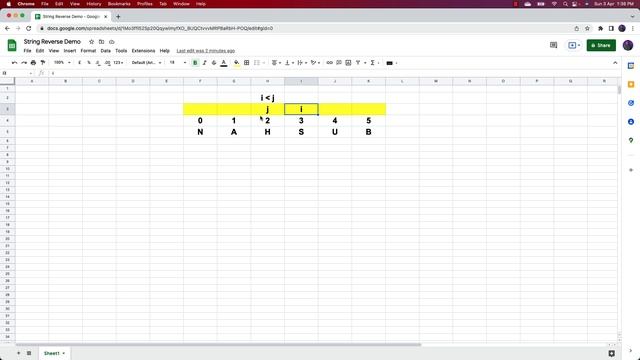This screenshot has height=360, width=640.
Task: Click the green Share button
Action: click(x=601, y=45)
